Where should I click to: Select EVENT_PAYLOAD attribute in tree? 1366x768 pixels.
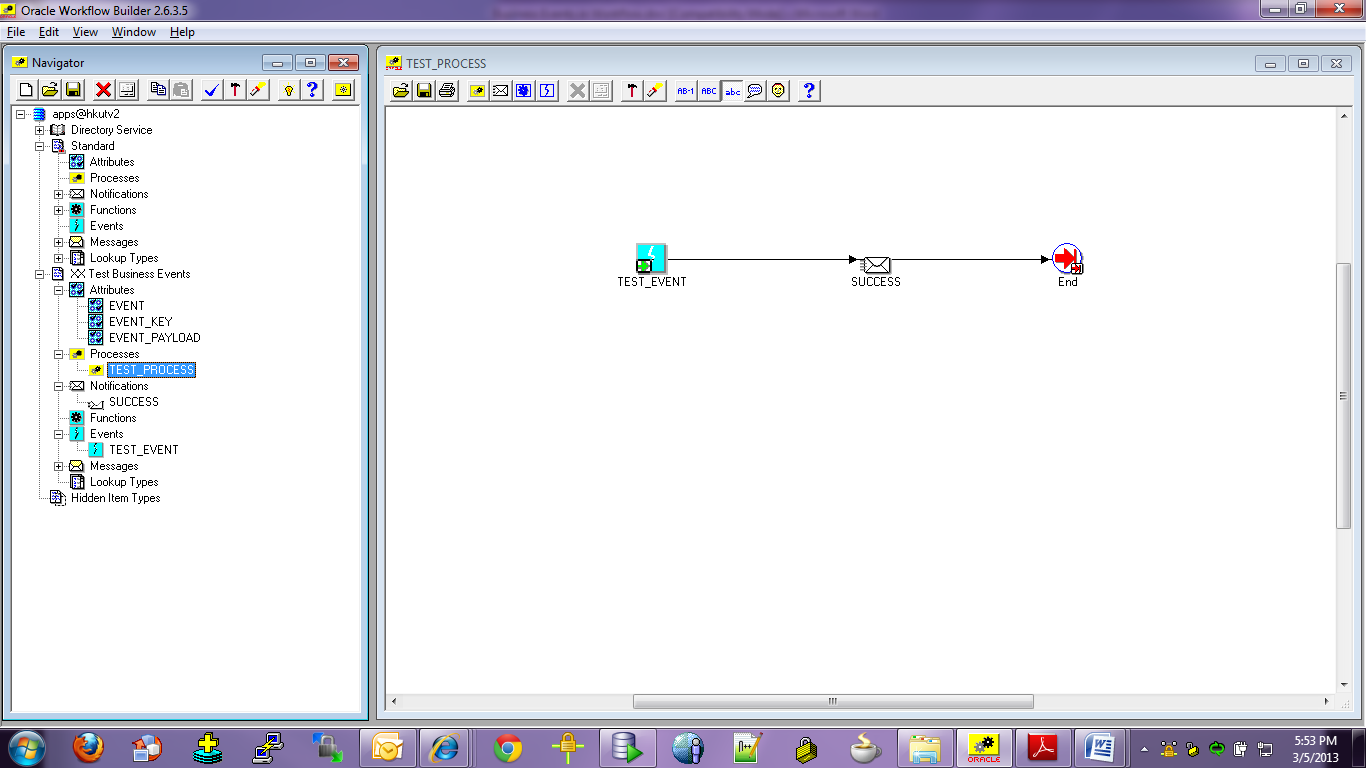coord(154,338)
